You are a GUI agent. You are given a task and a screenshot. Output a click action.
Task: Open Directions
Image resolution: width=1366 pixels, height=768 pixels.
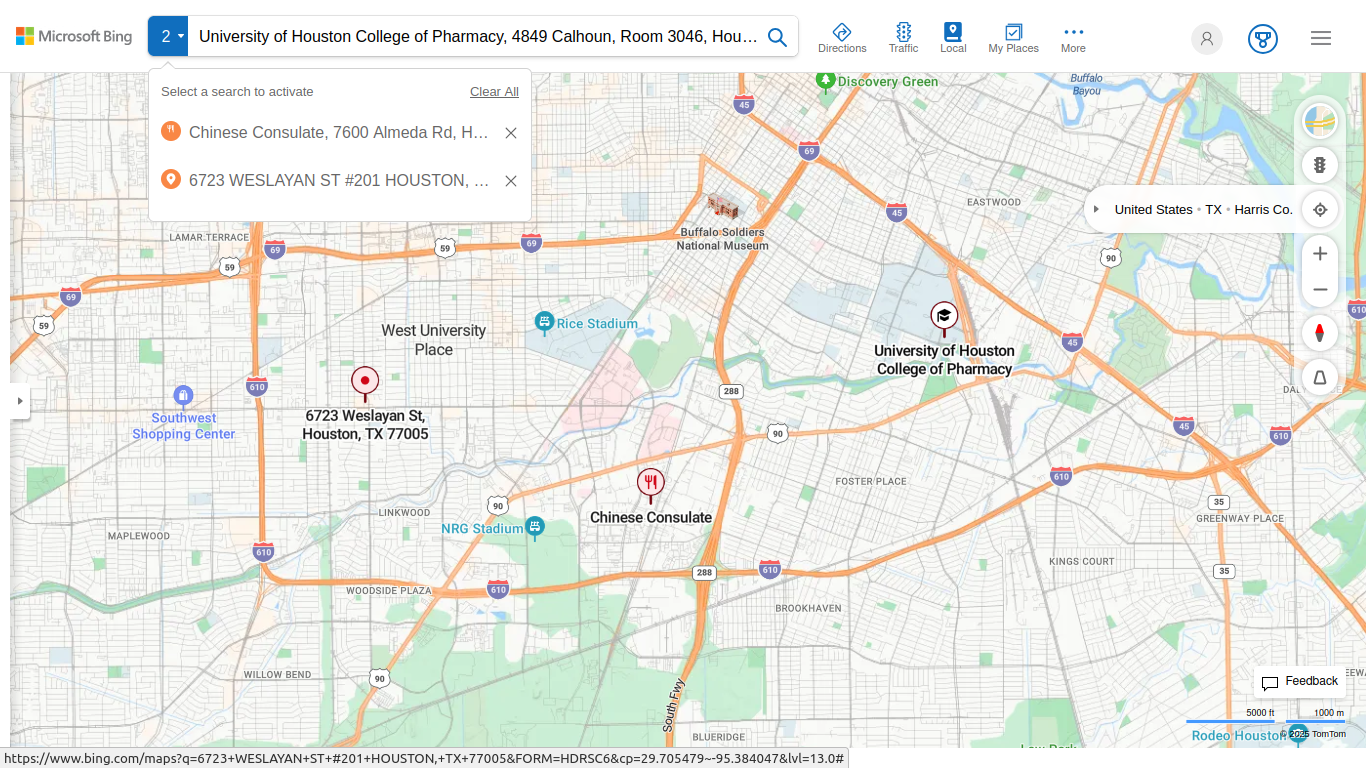tap(842, 38)
